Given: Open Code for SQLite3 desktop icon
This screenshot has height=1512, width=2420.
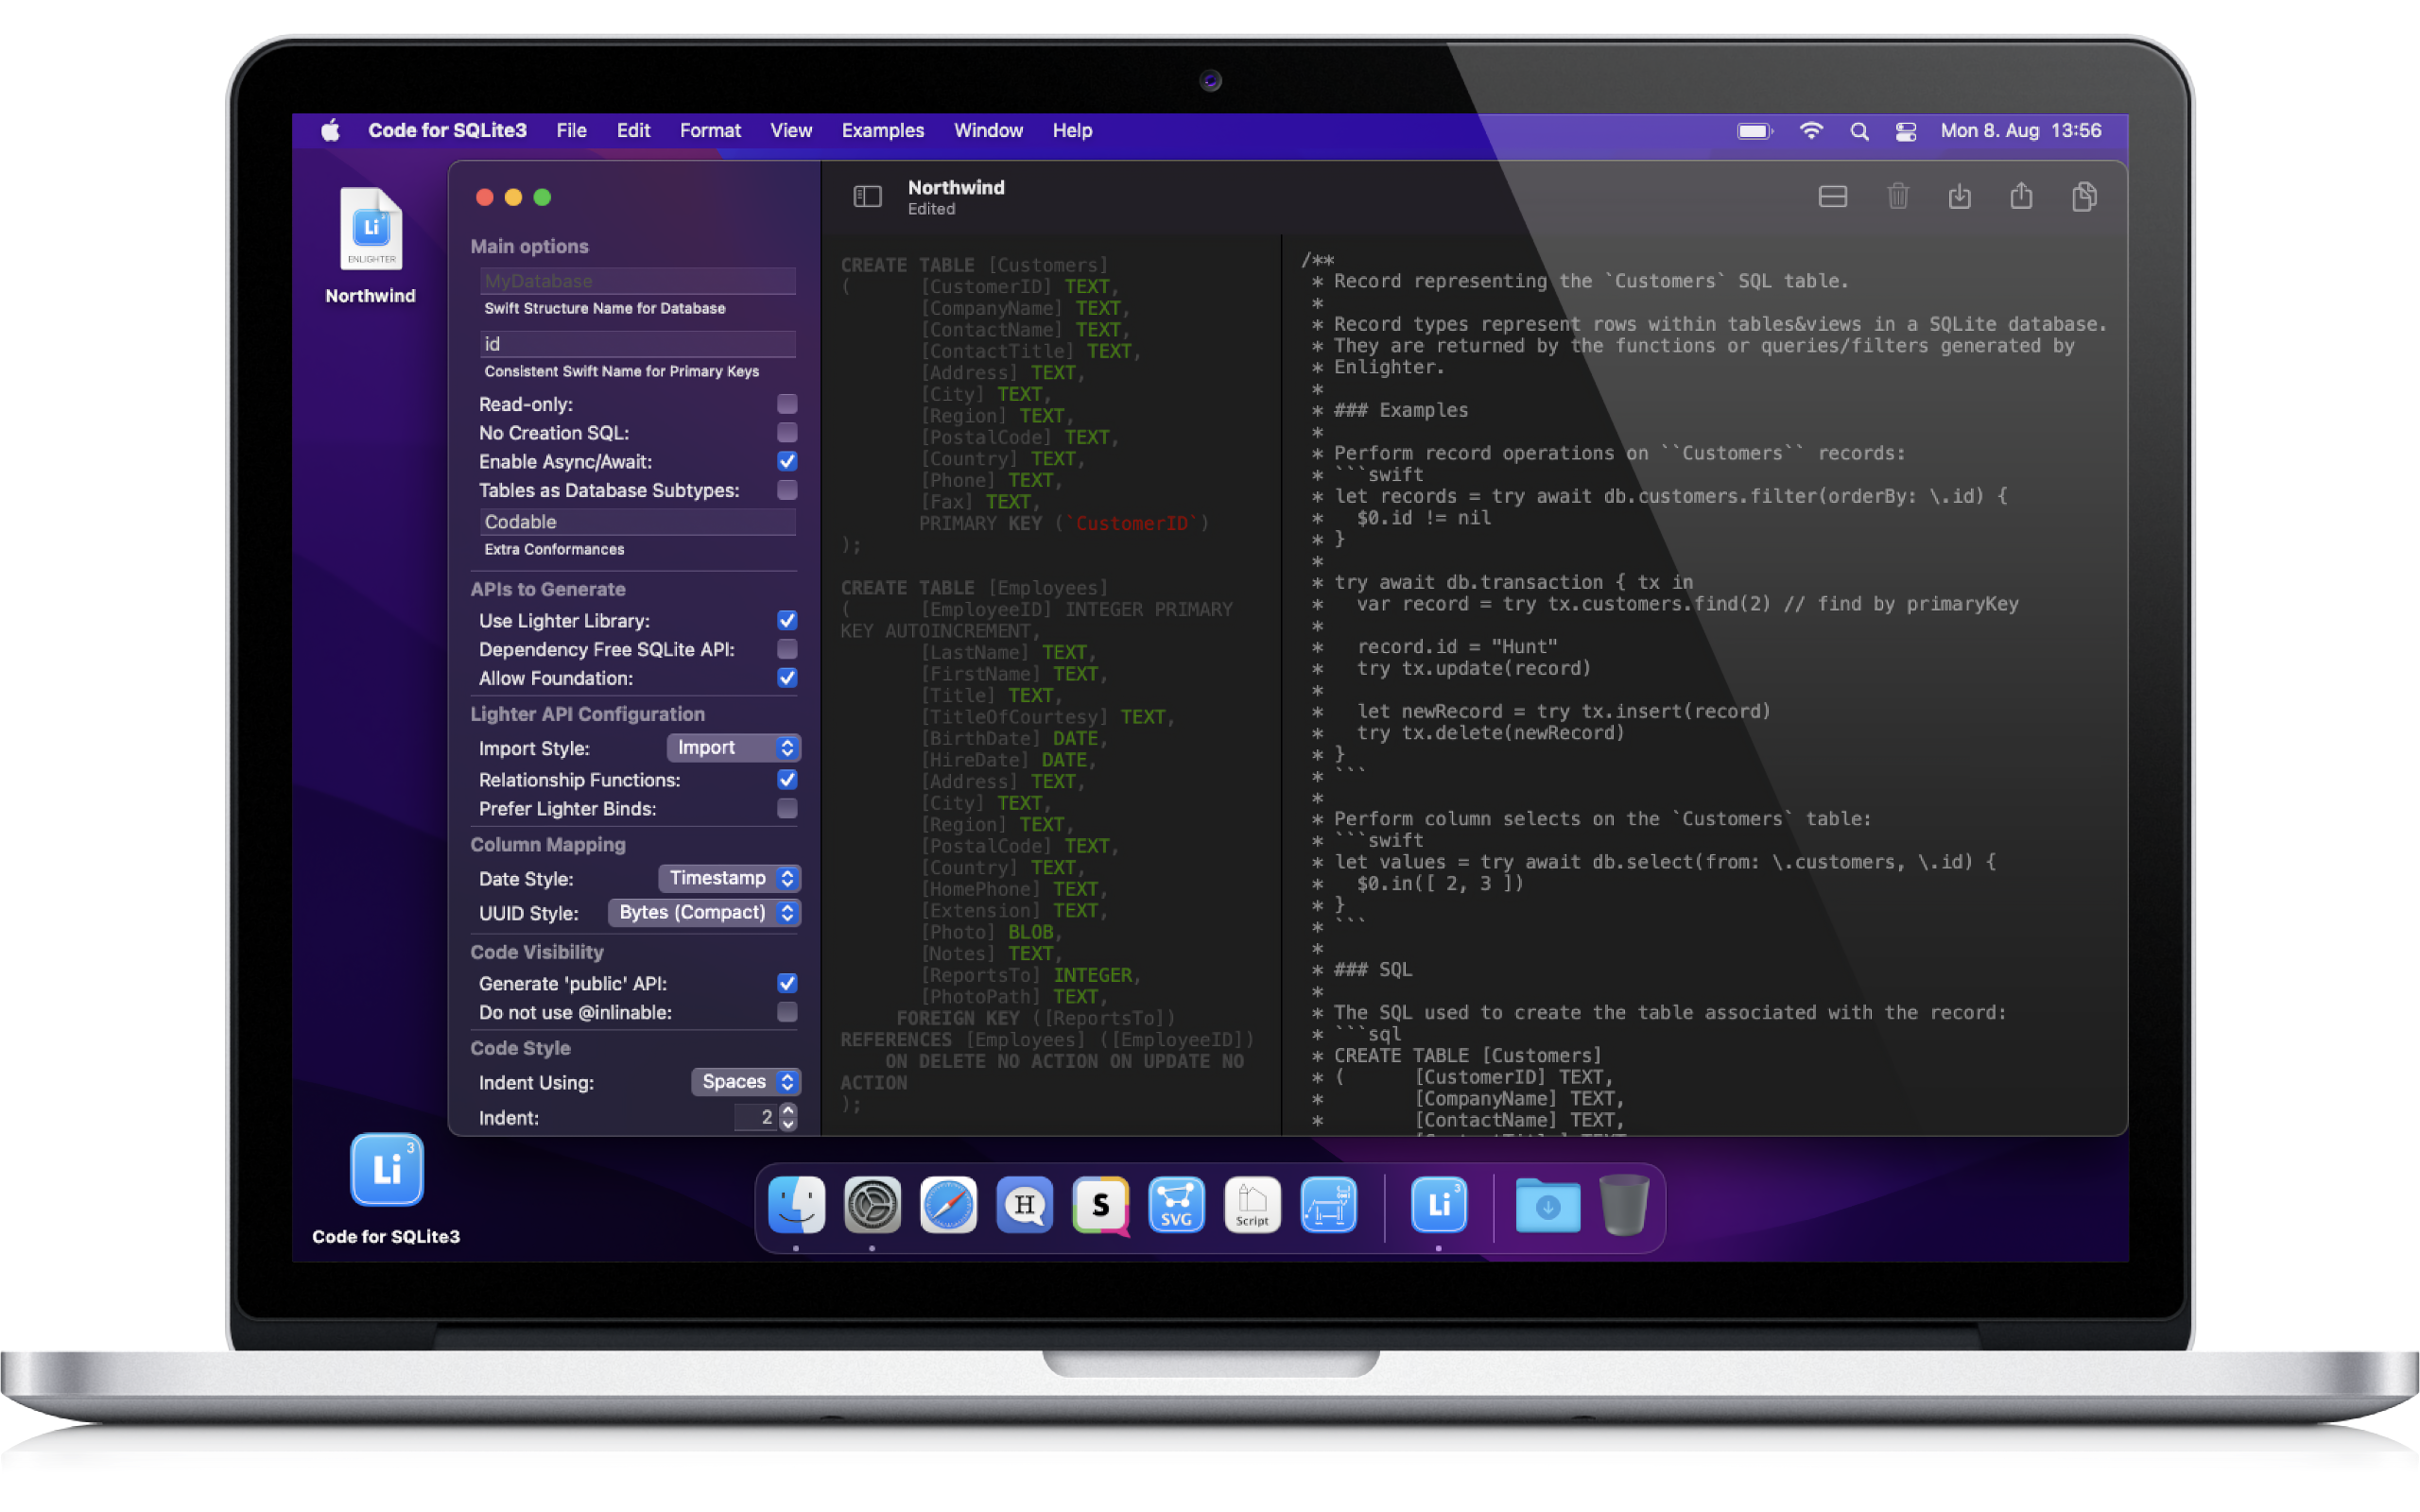Looking at the screenshot, I should [387, 1169].
